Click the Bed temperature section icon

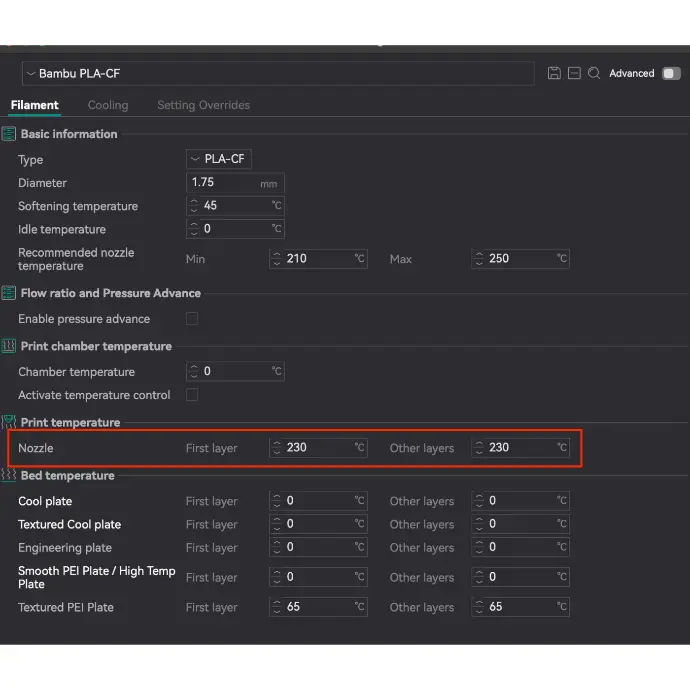tap(9, 475)
